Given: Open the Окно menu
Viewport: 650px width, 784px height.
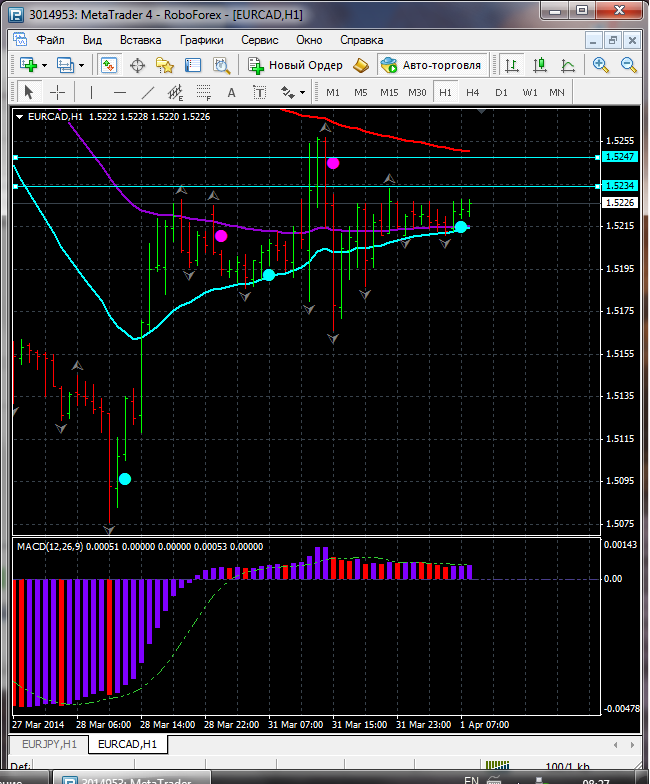Looking at the screenshot, I should tap(309, 40).
